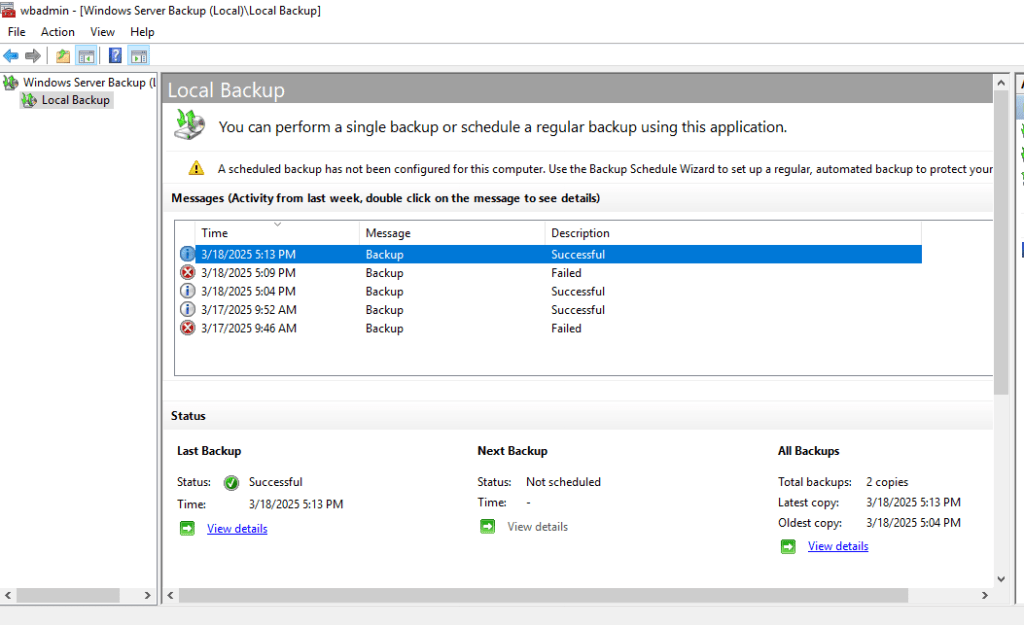Click the Forward arrow toolbar icon
Screen dimensions: 1024x625
point(33,56)
